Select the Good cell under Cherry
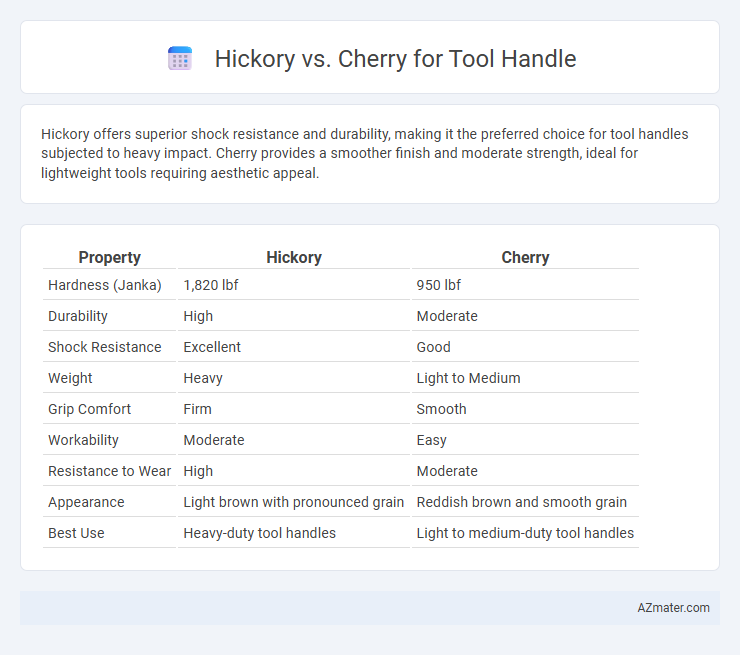Viewport: 740px width, 655px height. pos(525,347)
